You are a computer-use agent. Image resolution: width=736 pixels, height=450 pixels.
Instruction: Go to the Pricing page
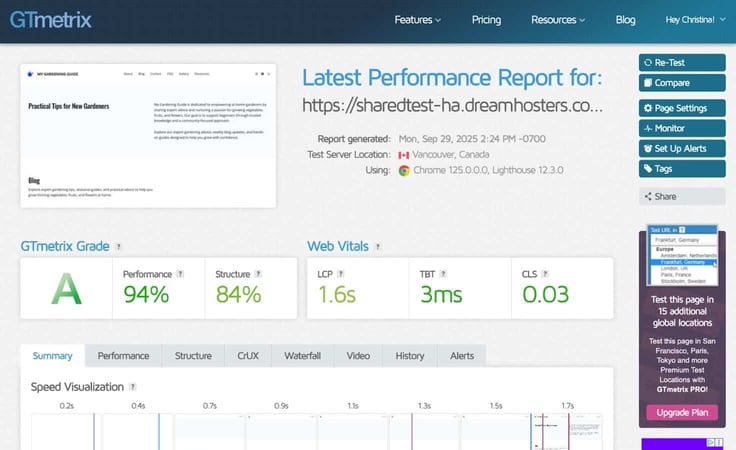[486, 20]
